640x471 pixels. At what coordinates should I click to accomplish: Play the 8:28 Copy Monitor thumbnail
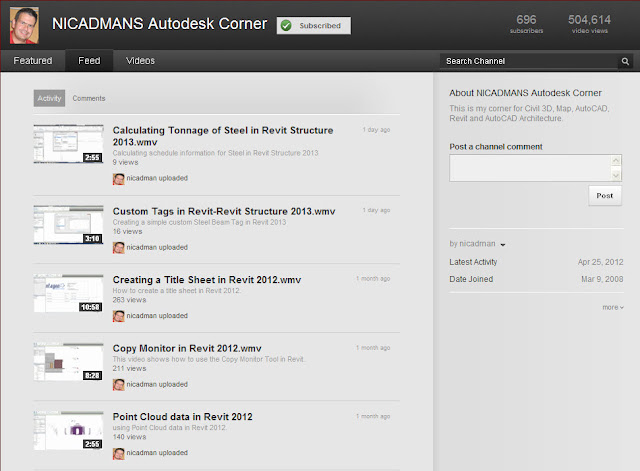(69, 362)
